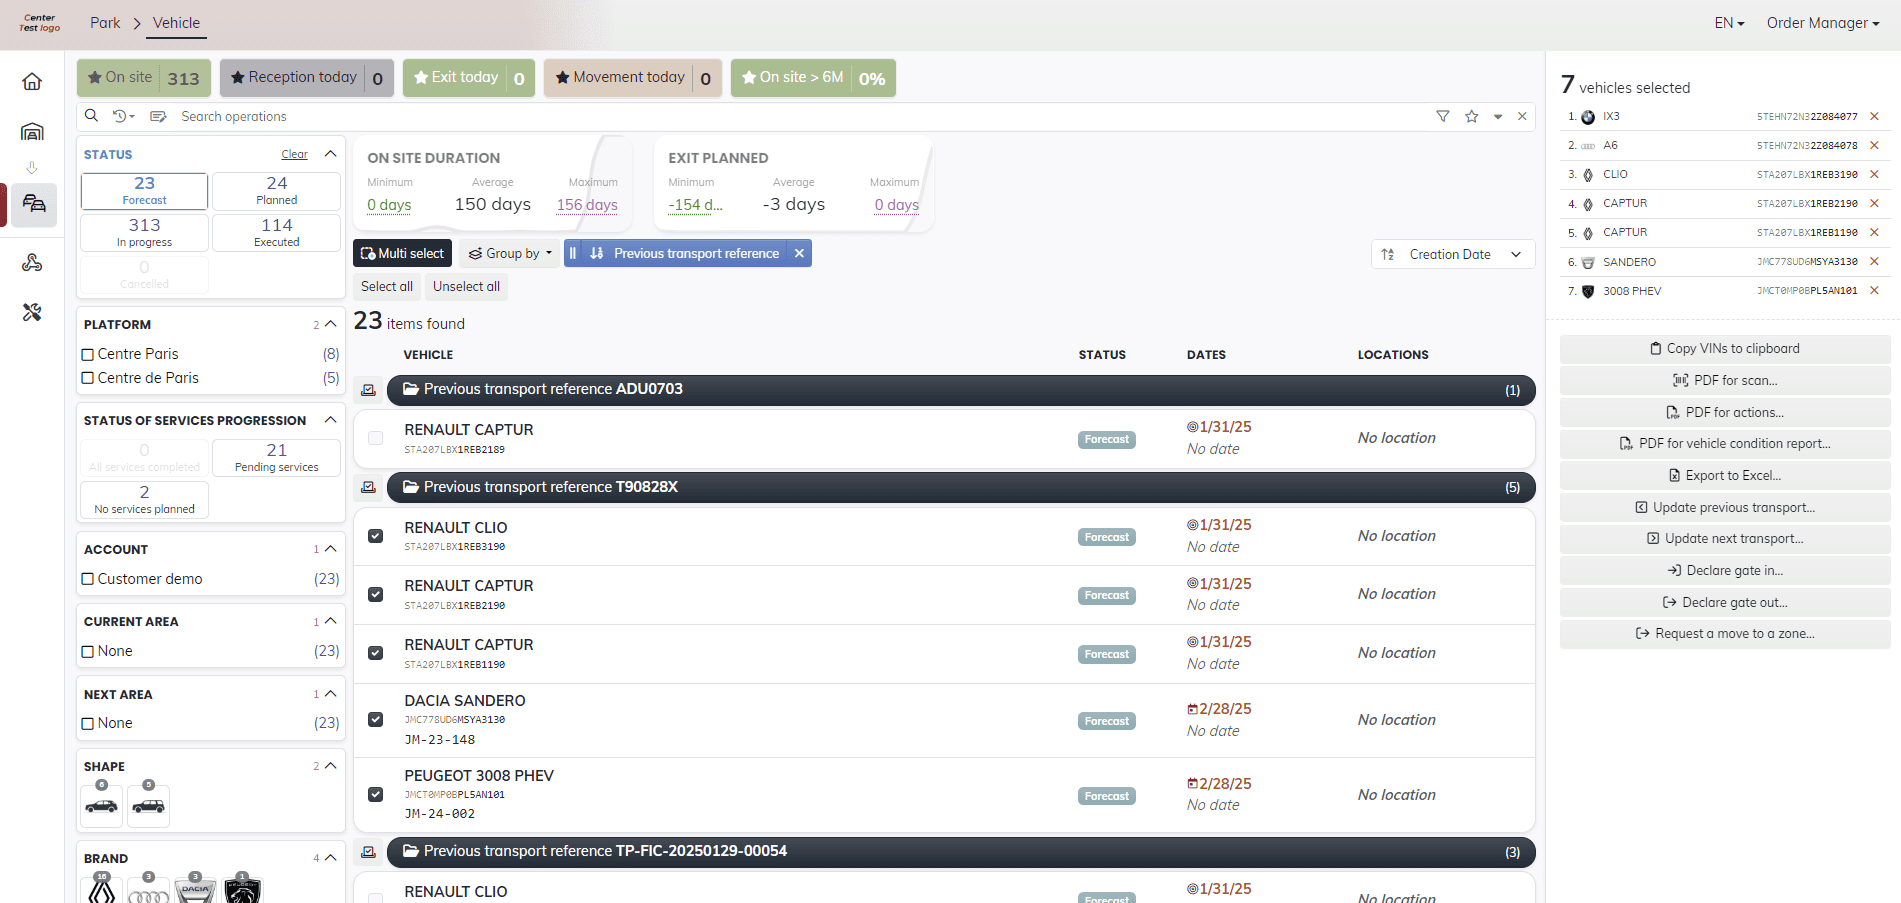Select the ADU0703 group icon

(x=368, y=390)
